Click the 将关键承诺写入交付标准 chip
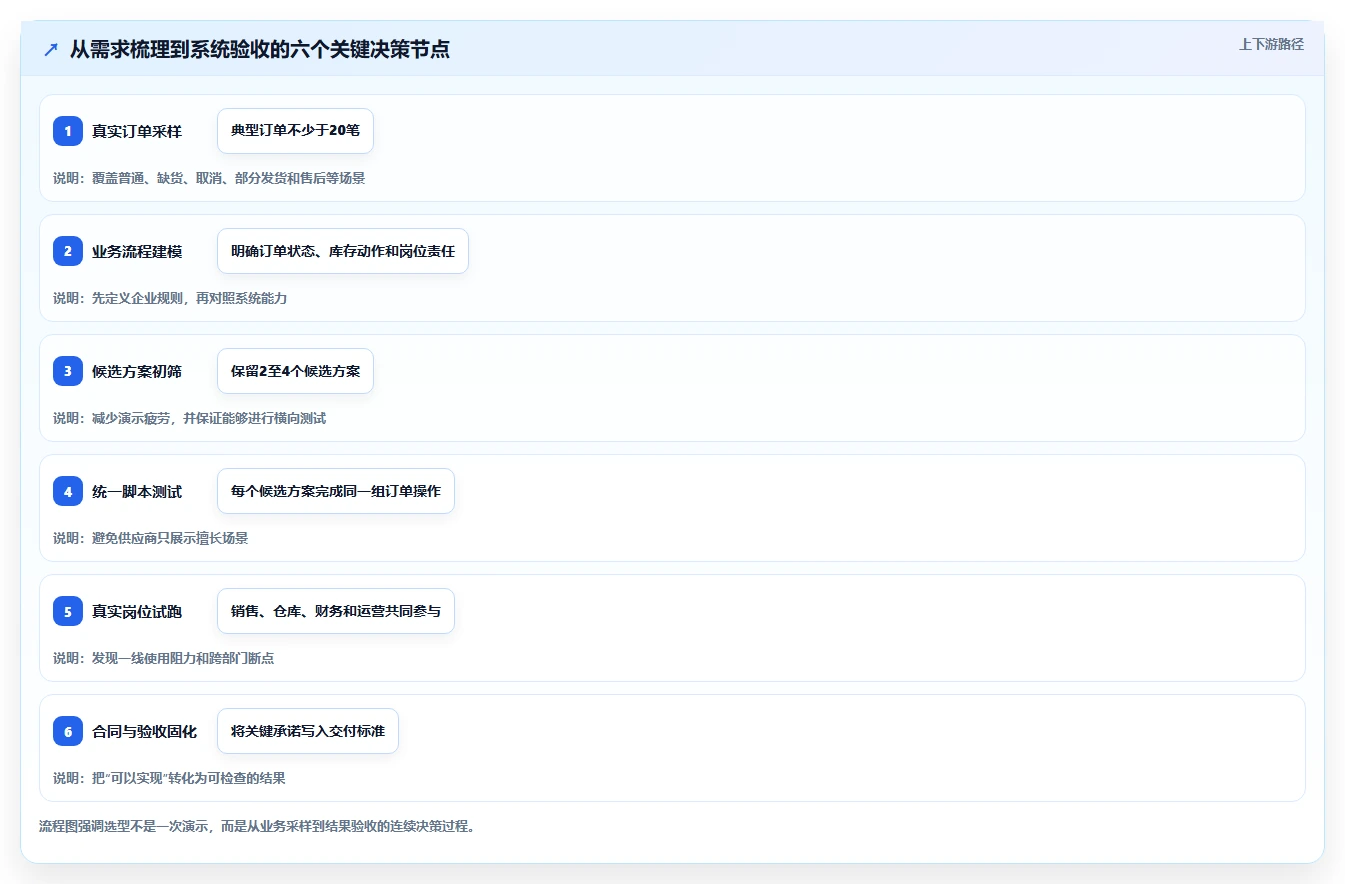Screen dimensions: 1345x884 coord(308,731)
